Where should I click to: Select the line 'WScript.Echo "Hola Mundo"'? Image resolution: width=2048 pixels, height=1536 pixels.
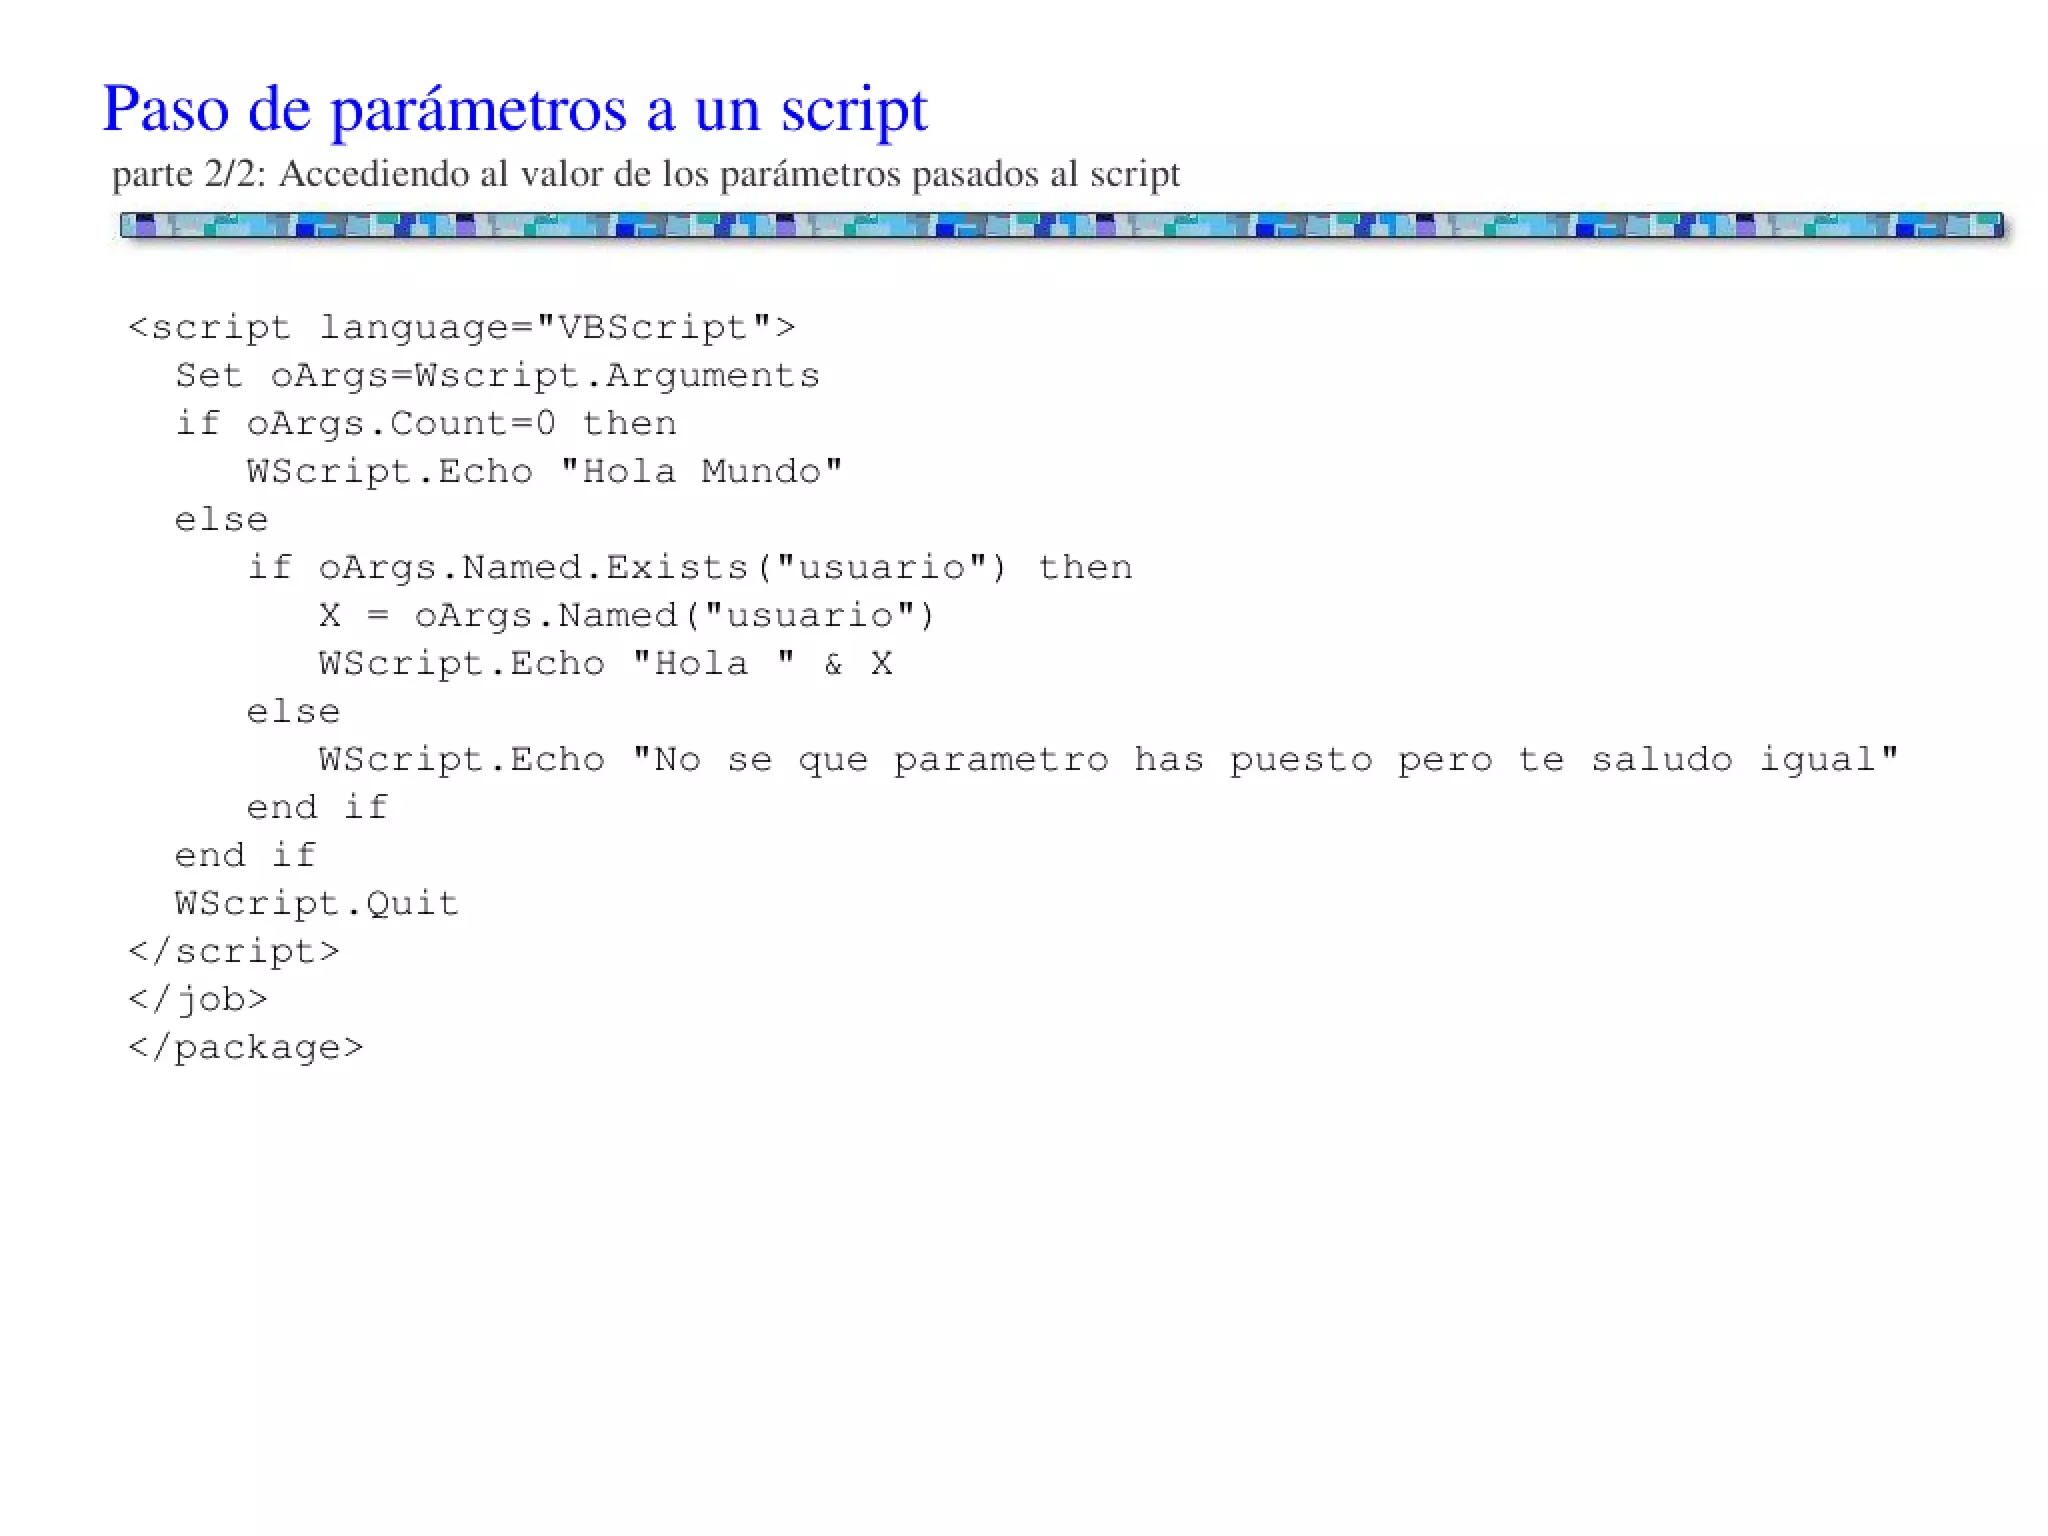545,471
